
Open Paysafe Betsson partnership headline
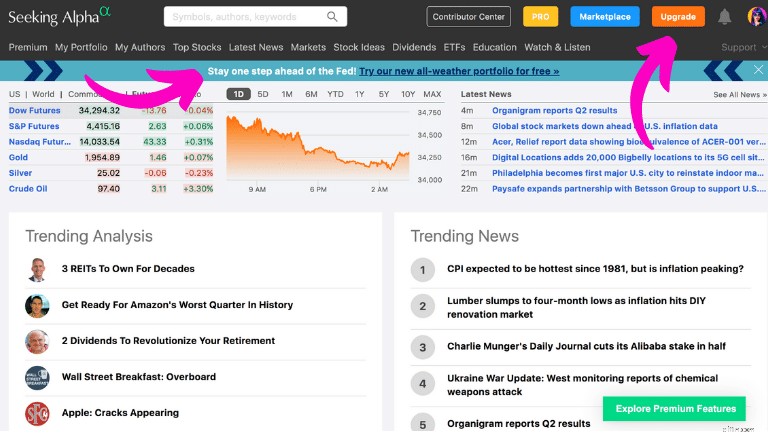629,189
